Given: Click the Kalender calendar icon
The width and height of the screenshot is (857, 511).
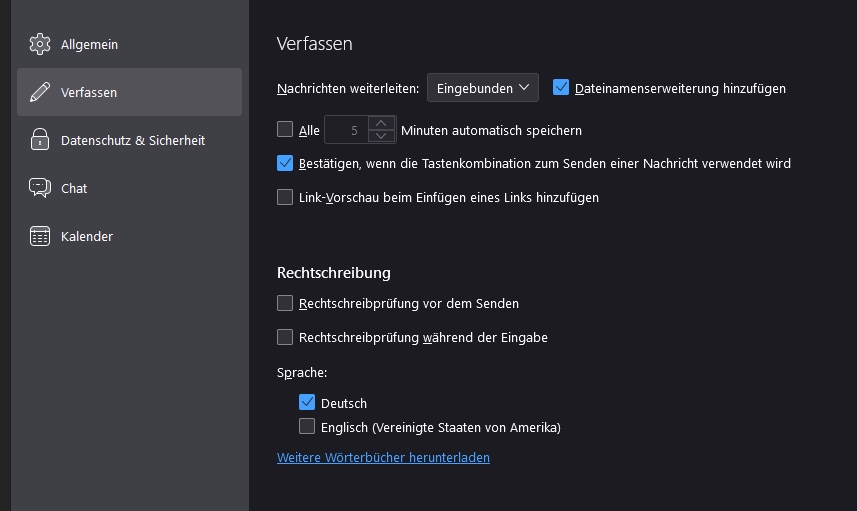Looking at the screenshot, I should [x=40, y=236].
